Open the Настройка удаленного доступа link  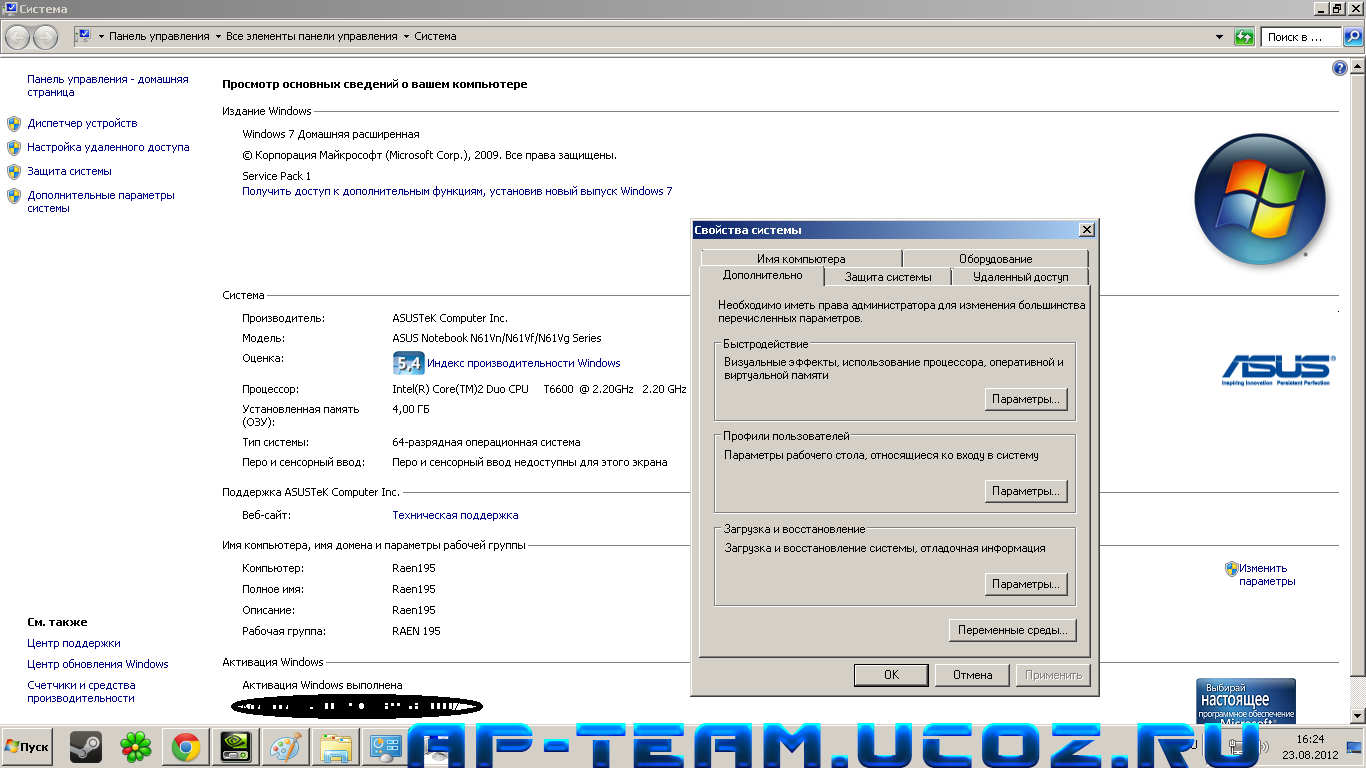[x=108, y=147]
